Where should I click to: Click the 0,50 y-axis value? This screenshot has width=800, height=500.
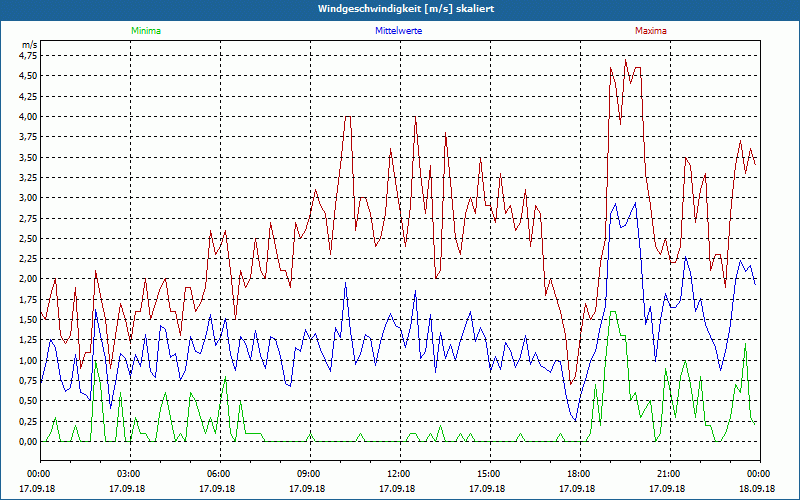[x=28, y=401]
